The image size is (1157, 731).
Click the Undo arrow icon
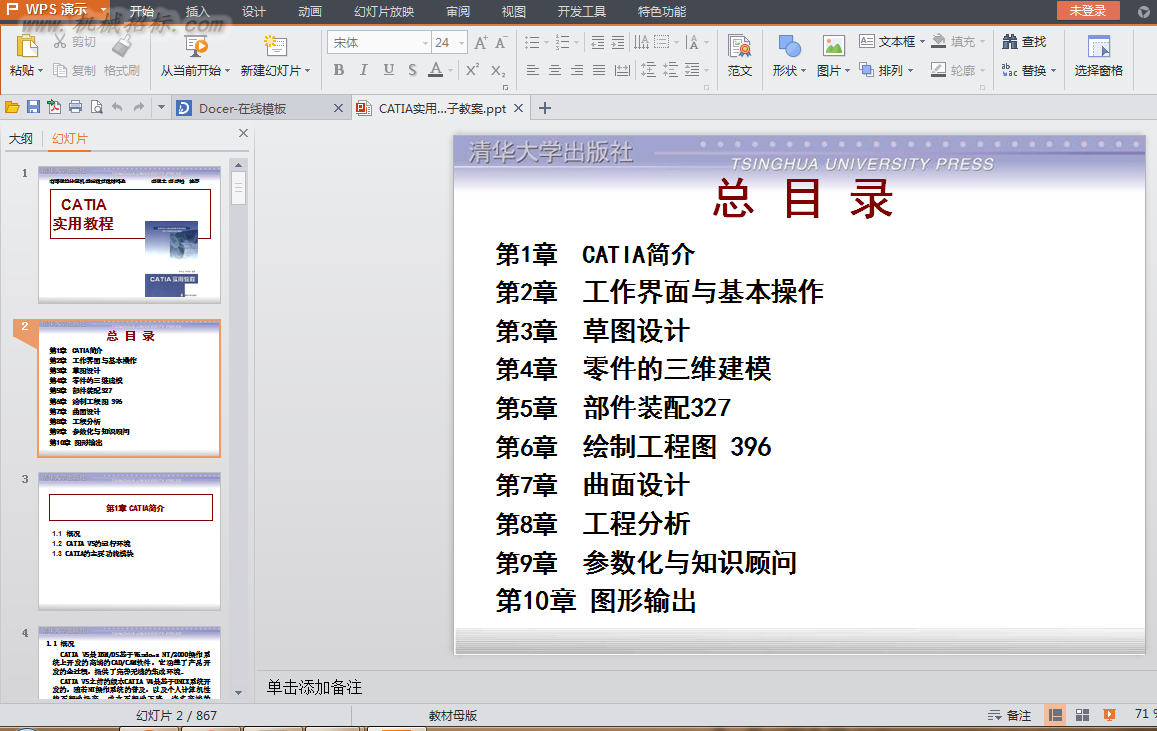[x=117, y=108]
